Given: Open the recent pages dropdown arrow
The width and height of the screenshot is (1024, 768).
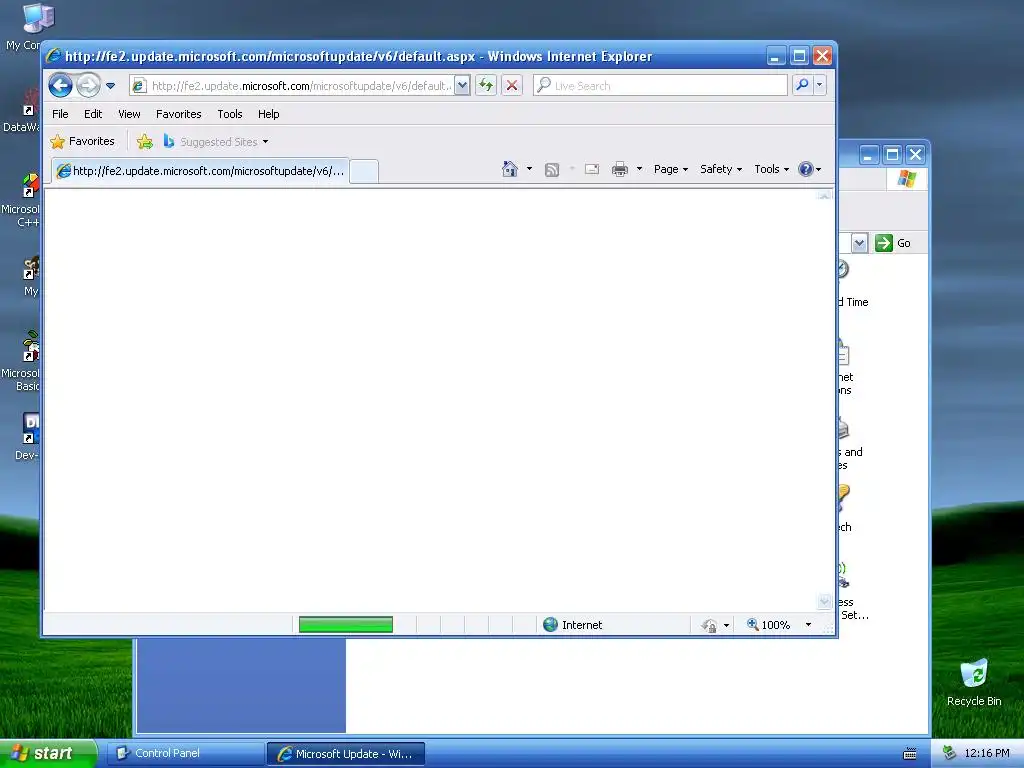Looking at the screenshot, I should [110, 86].
